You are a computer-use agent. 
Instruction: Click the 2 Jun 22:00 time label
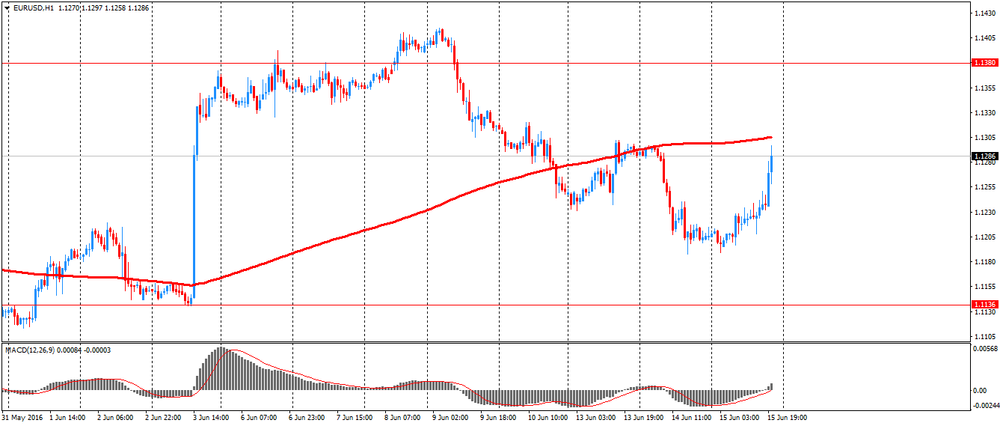point(165,418)
